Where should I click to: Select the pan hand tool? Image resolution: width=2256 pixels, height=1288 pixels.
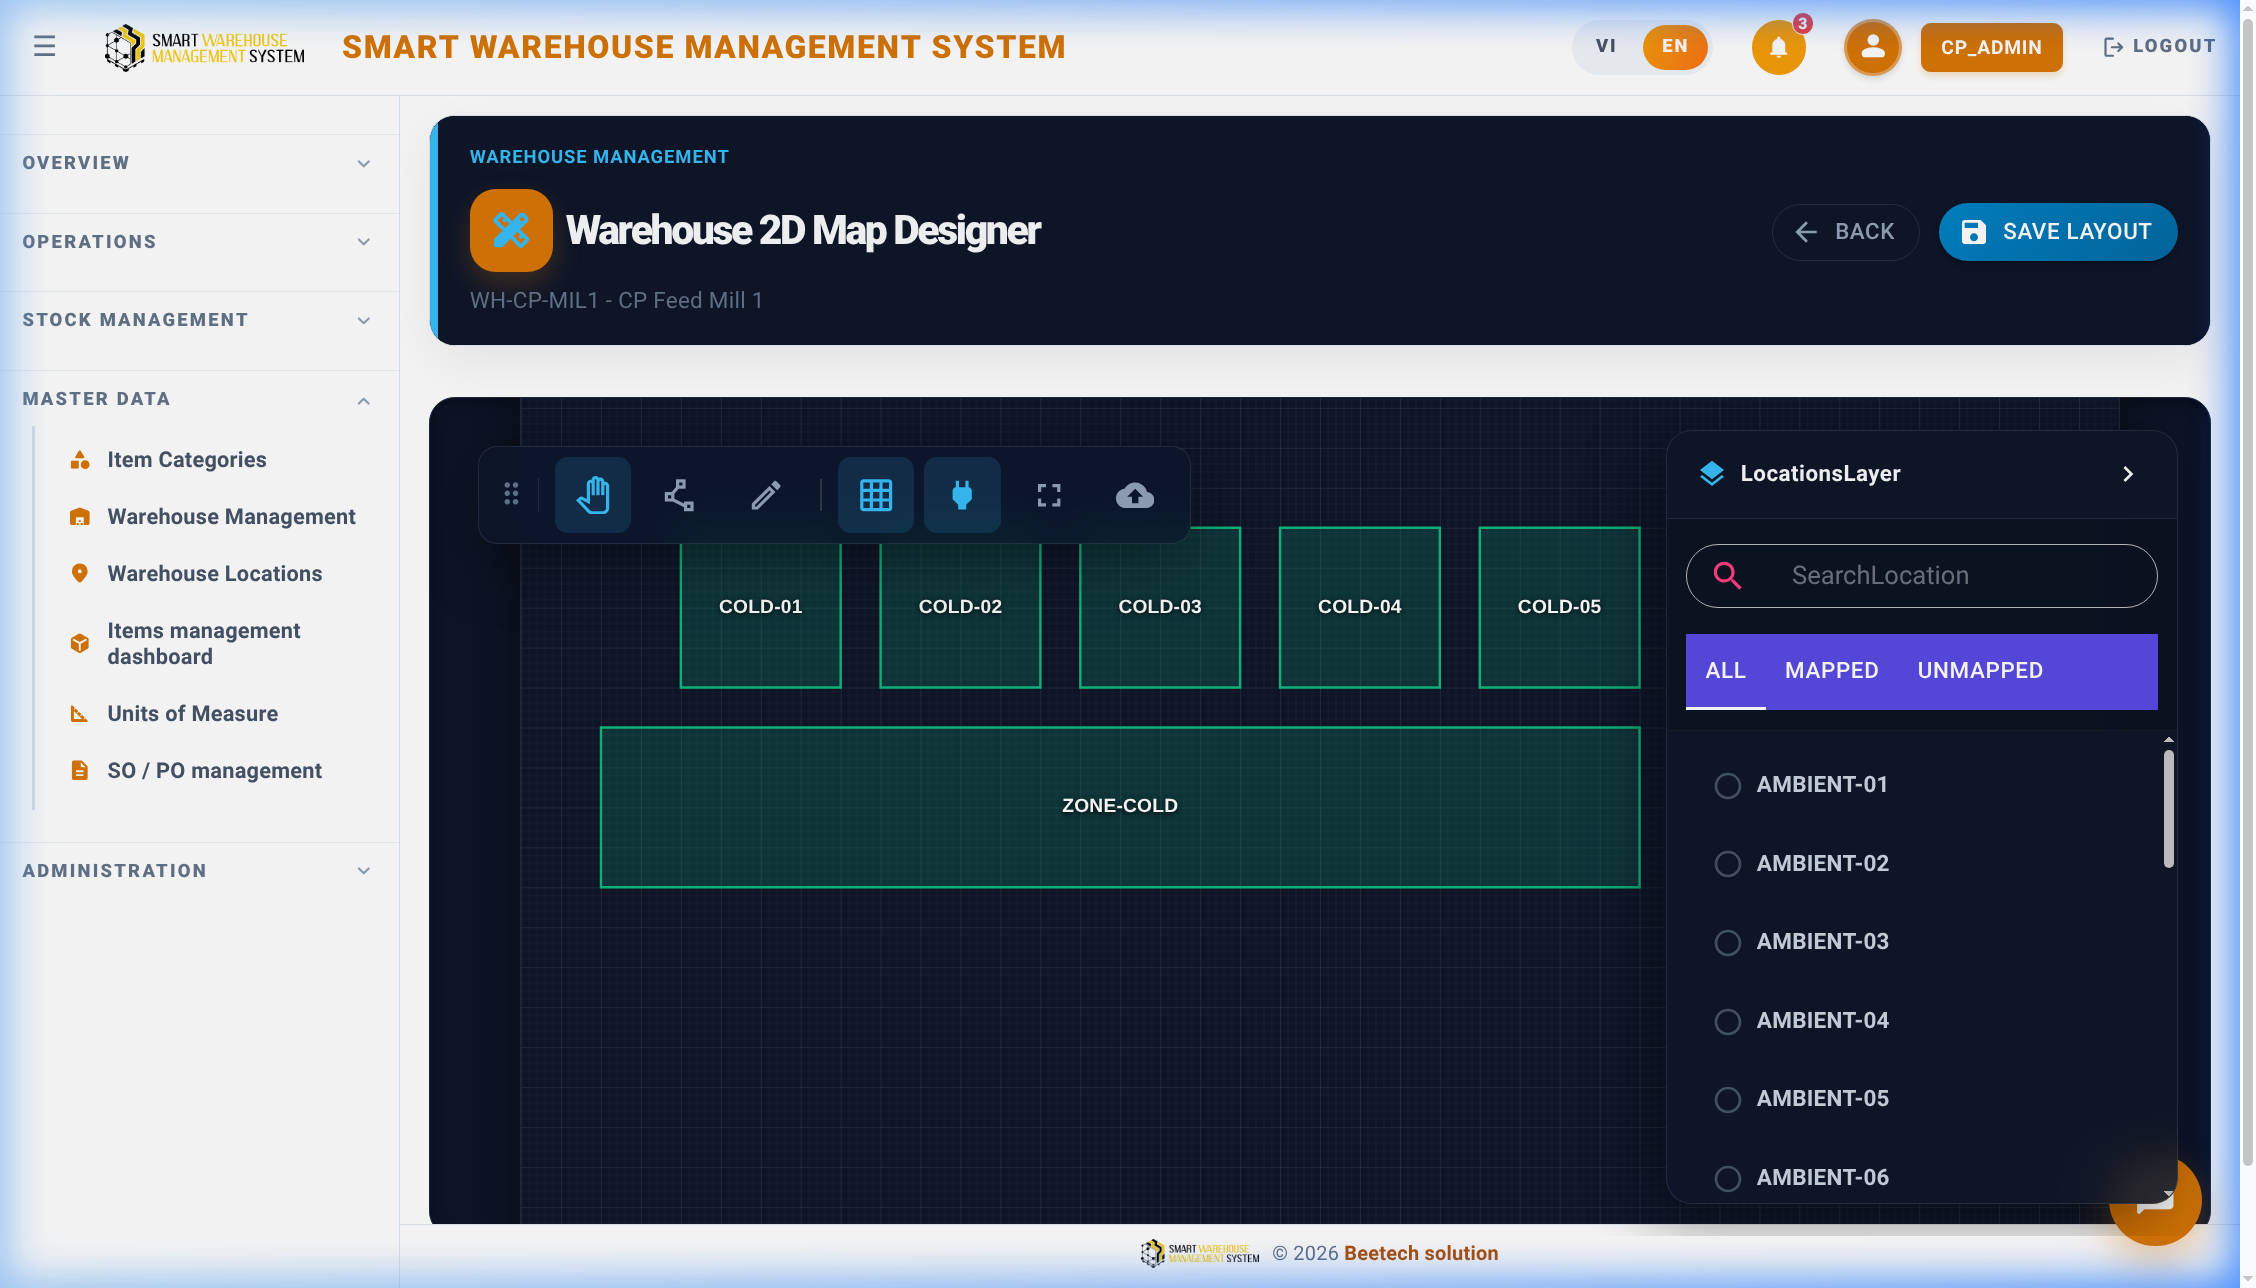click(x=593, y=495)
